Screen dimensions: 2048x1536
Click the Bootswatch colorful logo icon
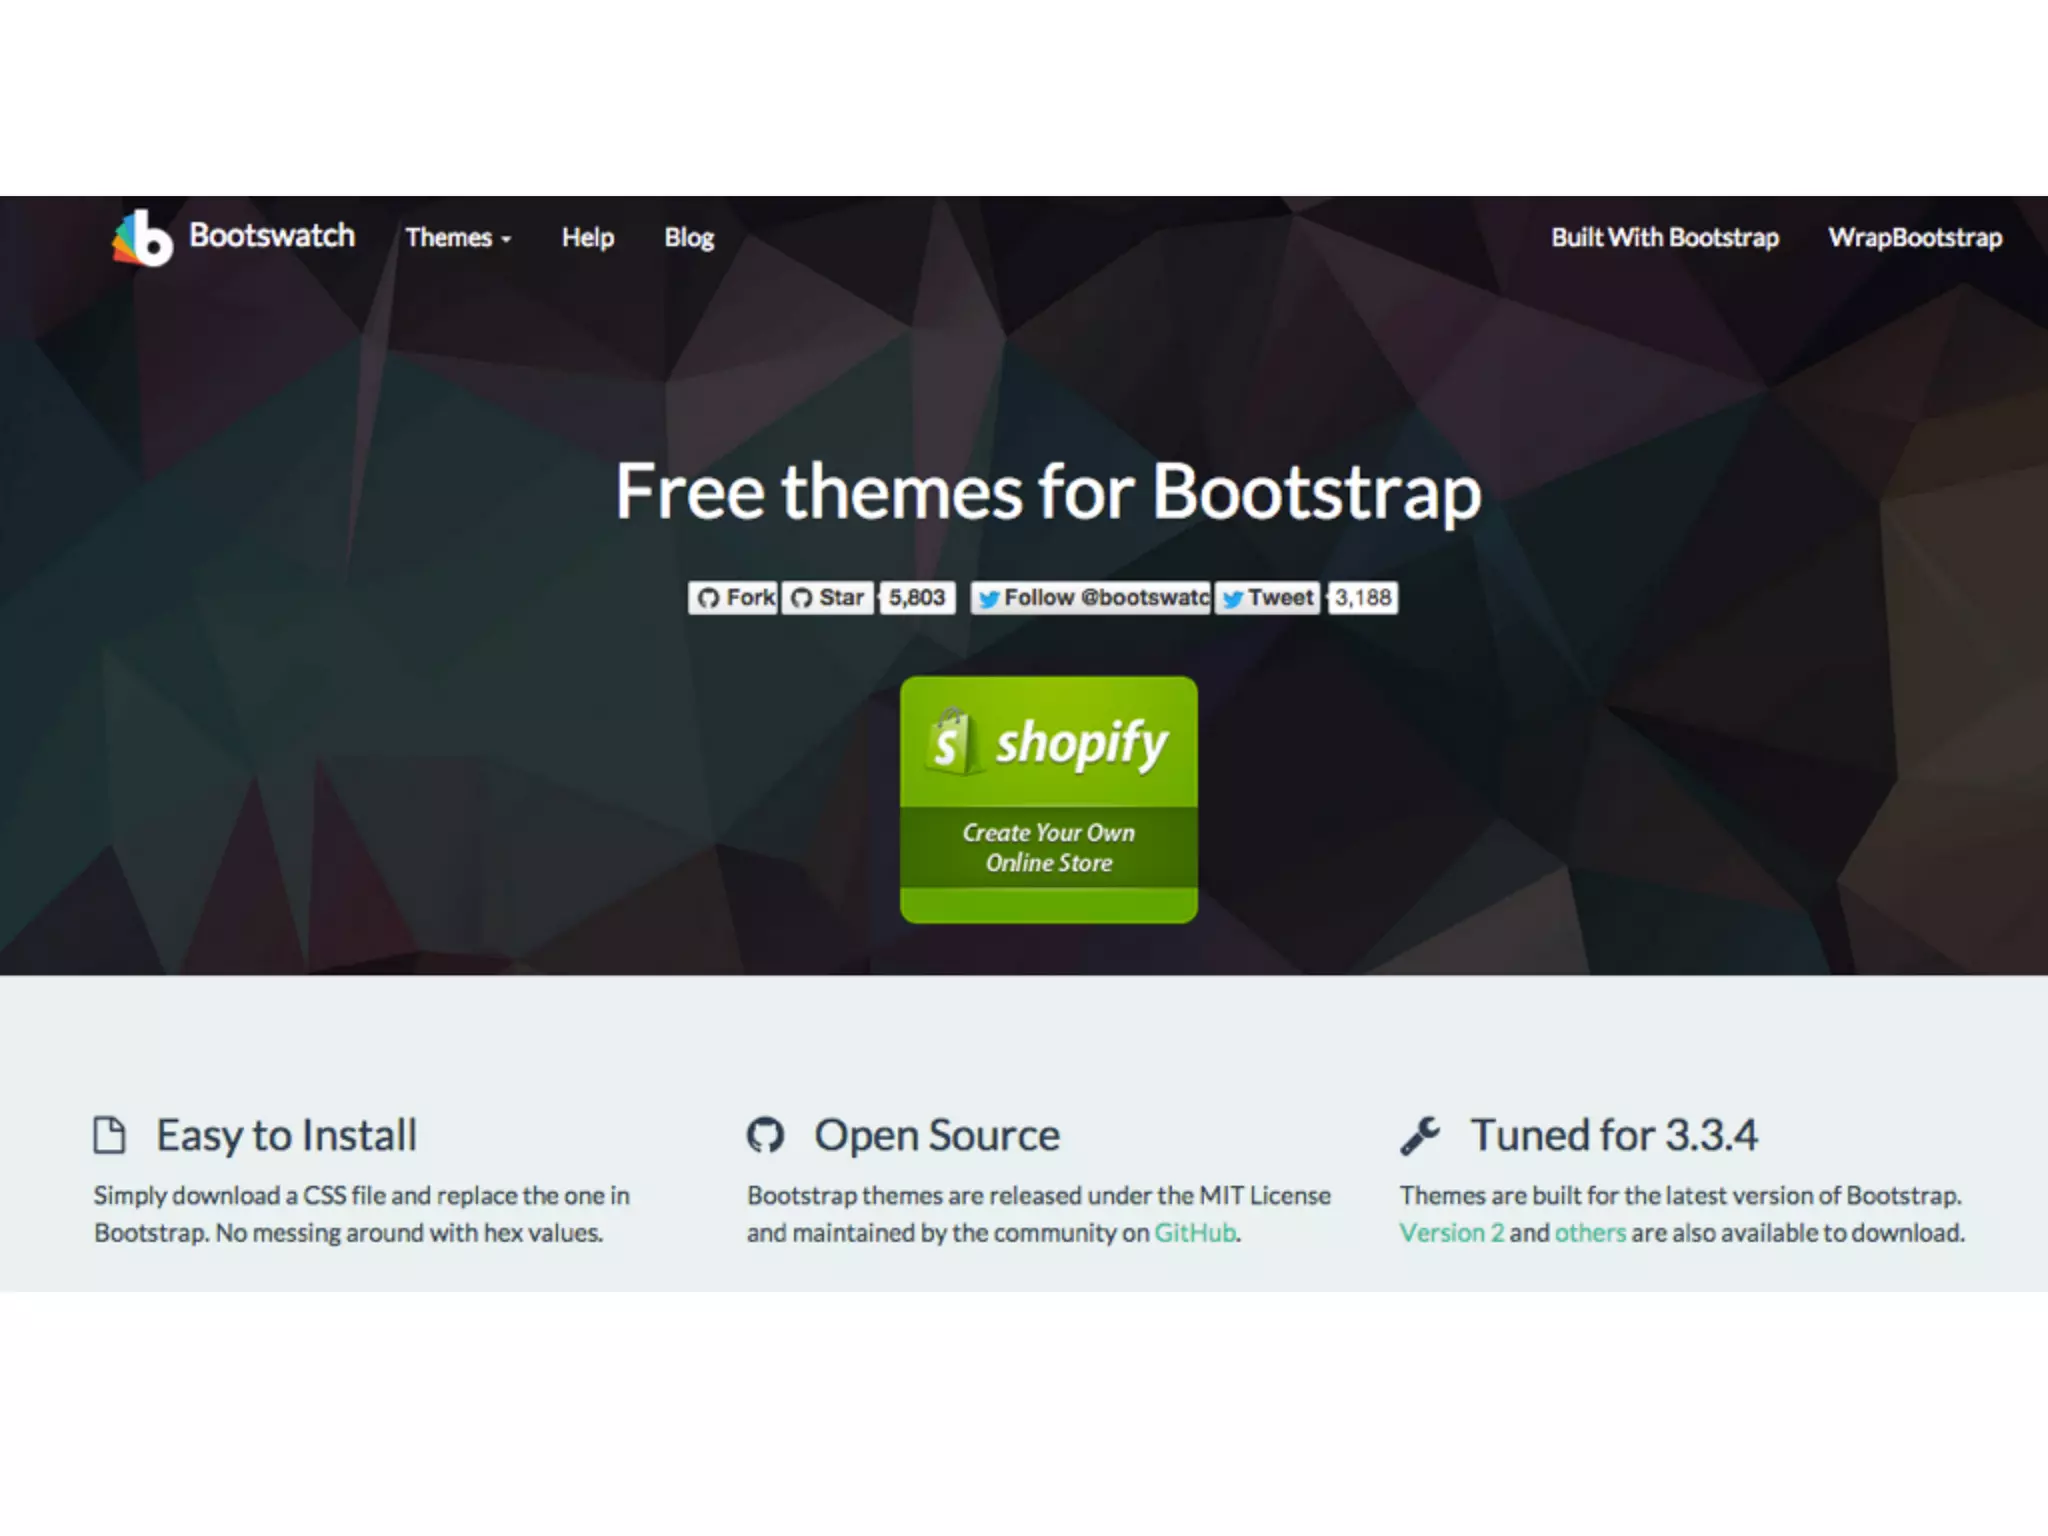tap(142, 238)
